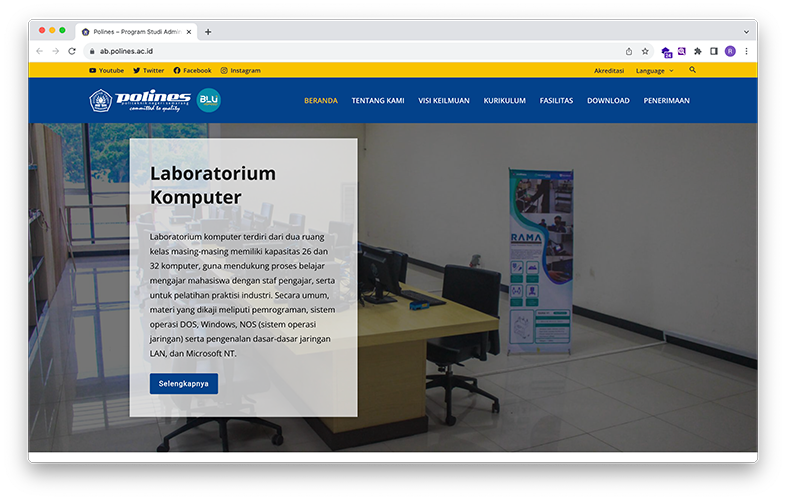Screen dimensions: 786x500
Task: Open the Twitter social link
Action: click(148, 71)
